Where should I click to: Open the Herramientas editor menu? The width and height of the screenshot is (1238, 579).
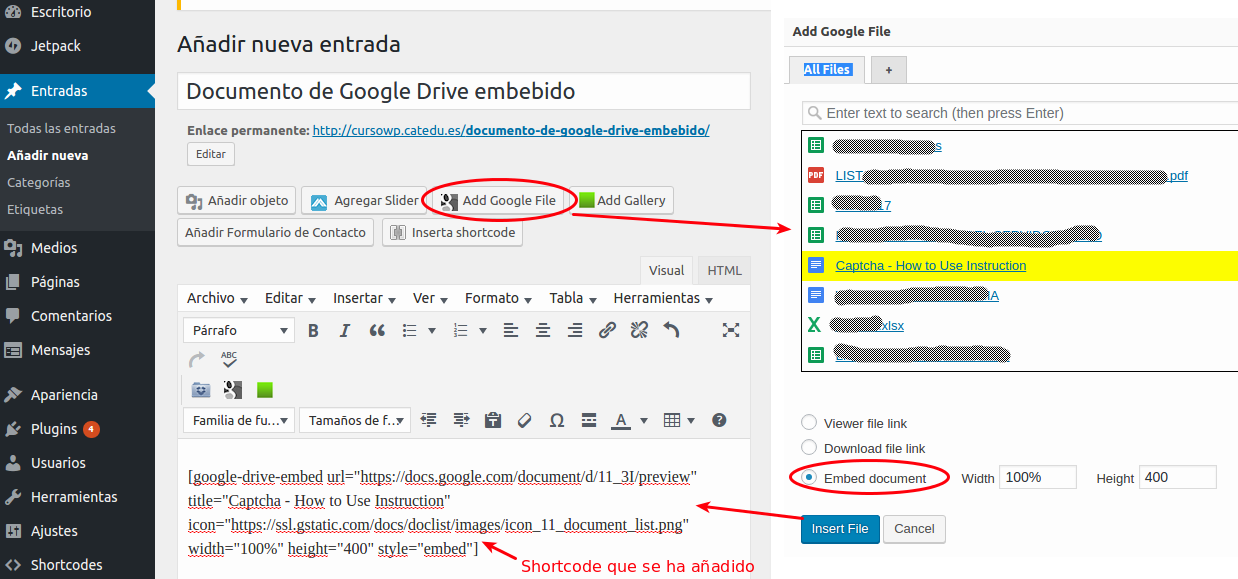(x=663, y=298)
